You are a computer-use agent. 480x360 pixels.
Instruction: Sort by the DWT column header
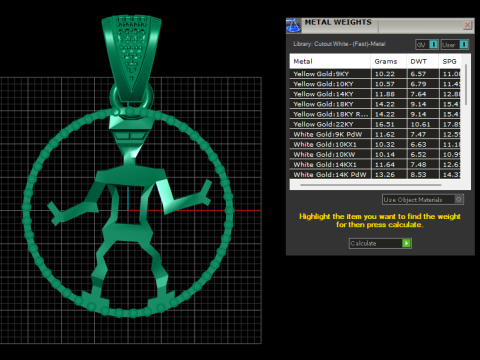422,61
